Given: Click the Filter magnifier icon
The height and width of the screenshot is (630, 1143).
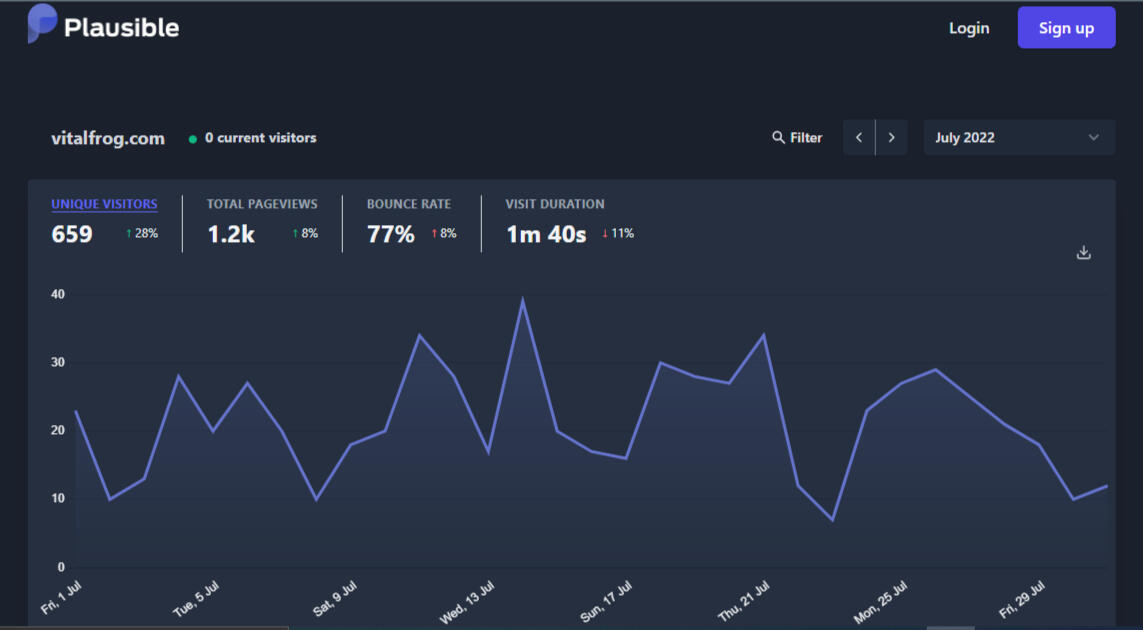Looking at the screenshot, I should pyautogui.click(x=778, y=138).
